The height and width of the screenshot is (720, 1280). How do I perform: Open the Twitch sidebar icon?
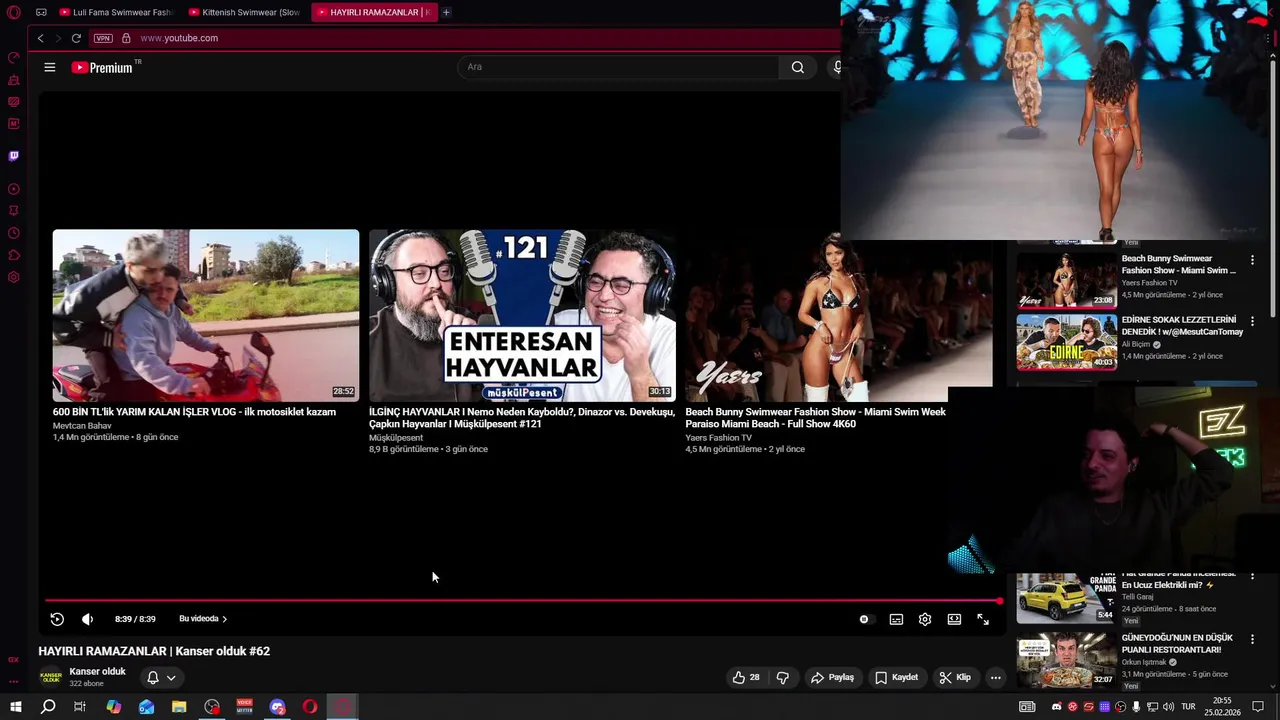(x=14, y=156)
